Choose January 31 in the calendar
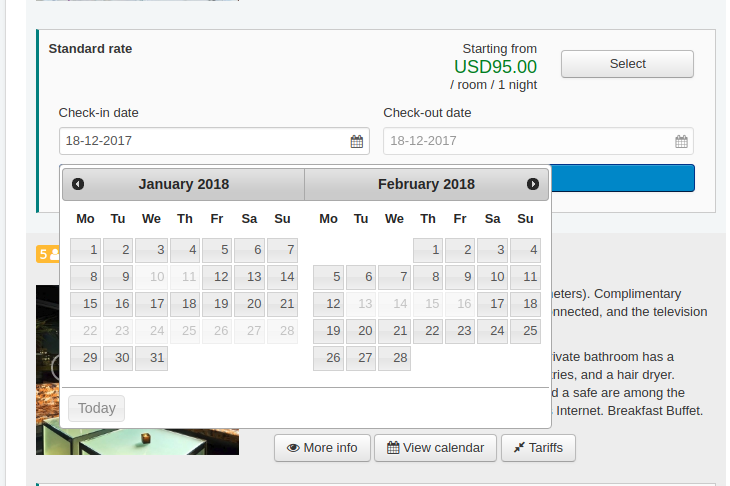Screen dimensions: 730x486 (x=151, y=358)
